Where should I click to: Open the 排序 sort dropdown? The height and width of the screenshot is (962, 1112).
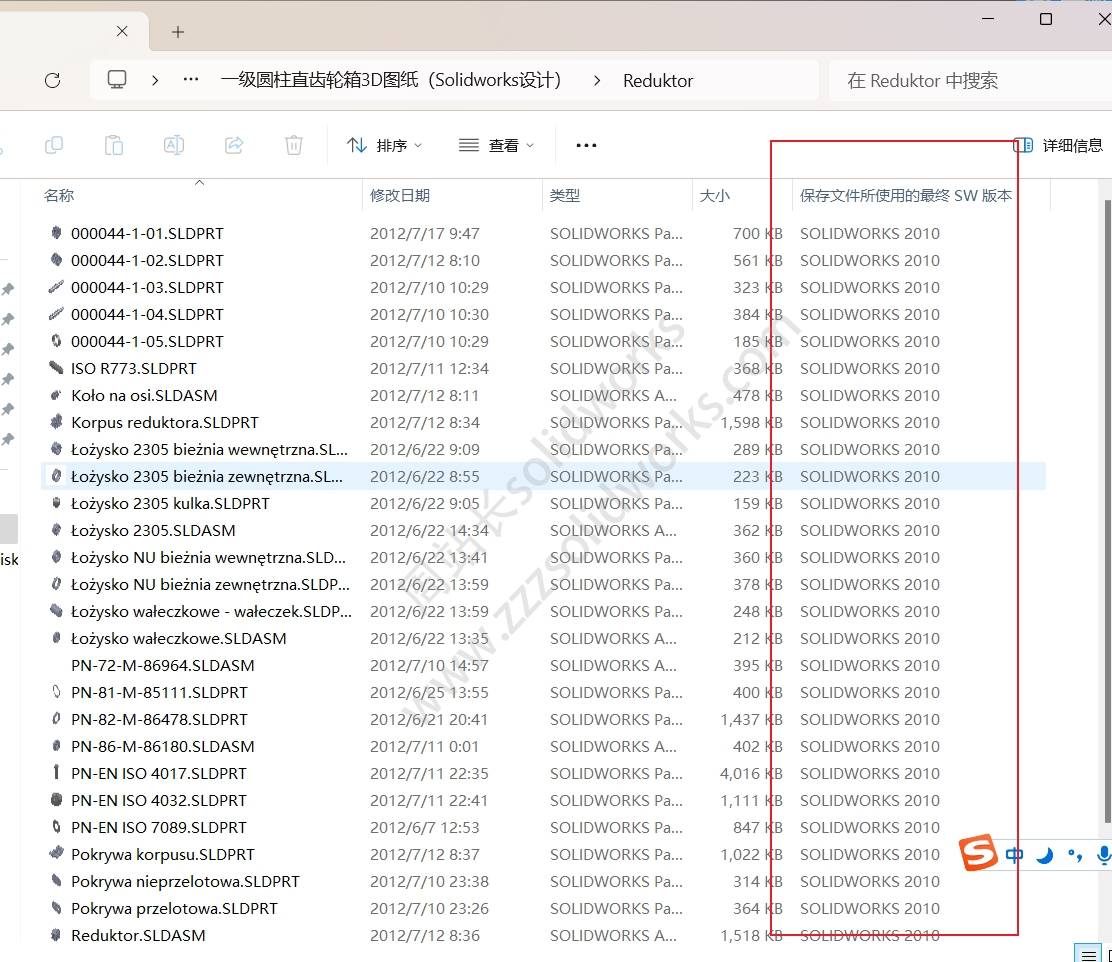tap(385, 146)
